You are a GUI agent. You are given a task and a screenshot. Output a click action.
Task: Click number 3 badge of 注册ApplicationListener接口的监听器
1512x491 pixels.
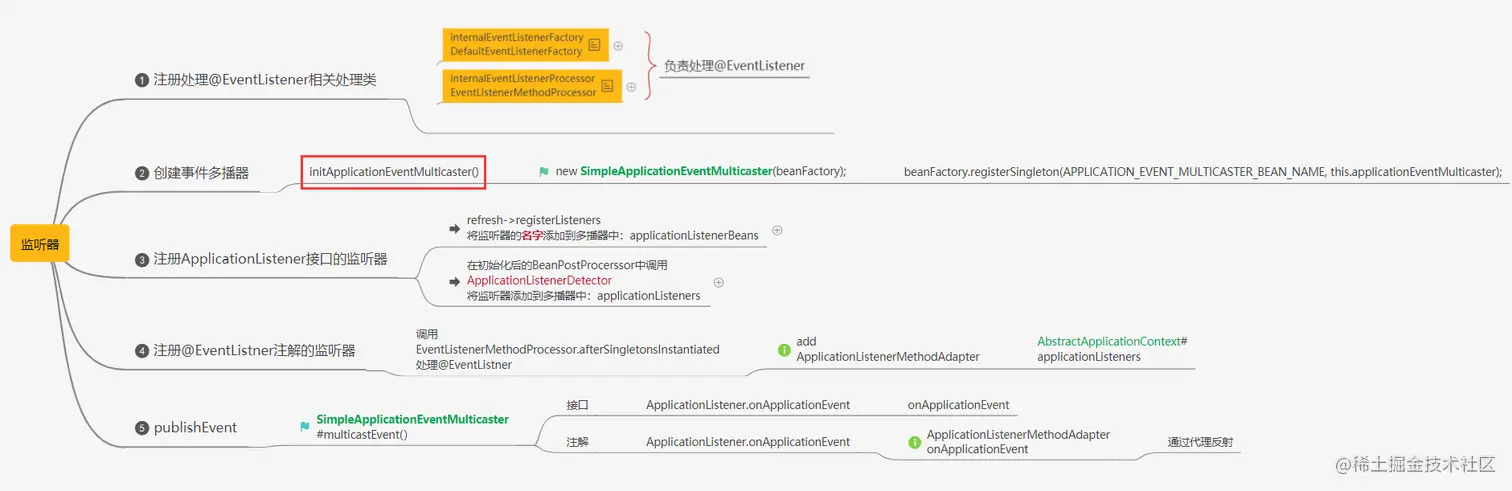point(142,260)
